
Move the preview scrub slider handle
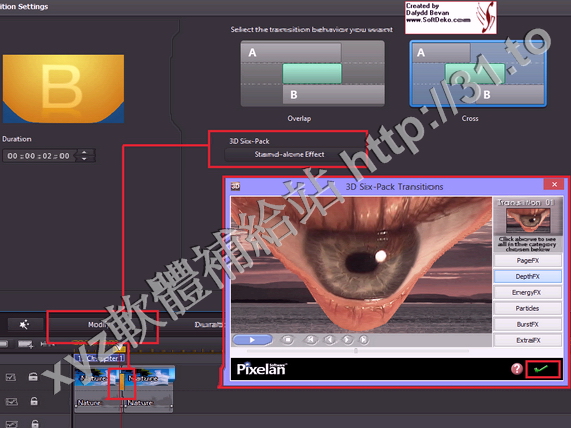pyautogui.click(x=356, y=351)
